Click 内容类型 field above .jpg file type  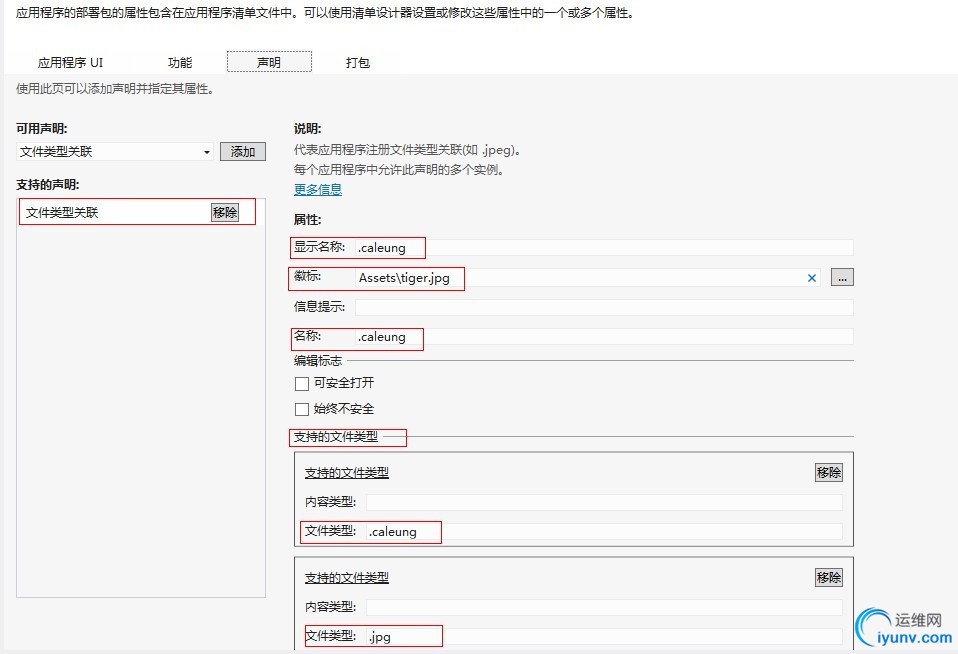(x=604, y=607)
